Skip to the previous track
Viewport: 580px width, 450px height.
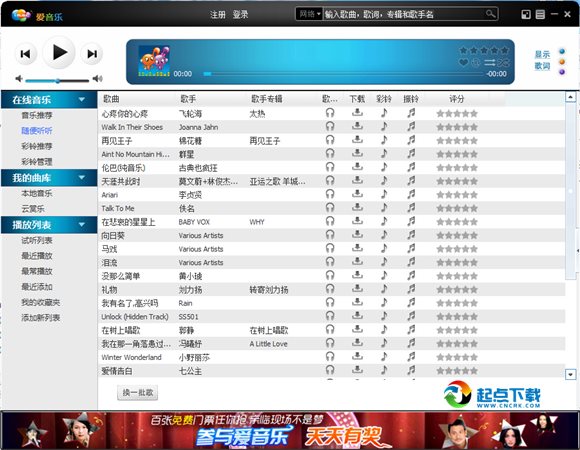tap(25, 54)
